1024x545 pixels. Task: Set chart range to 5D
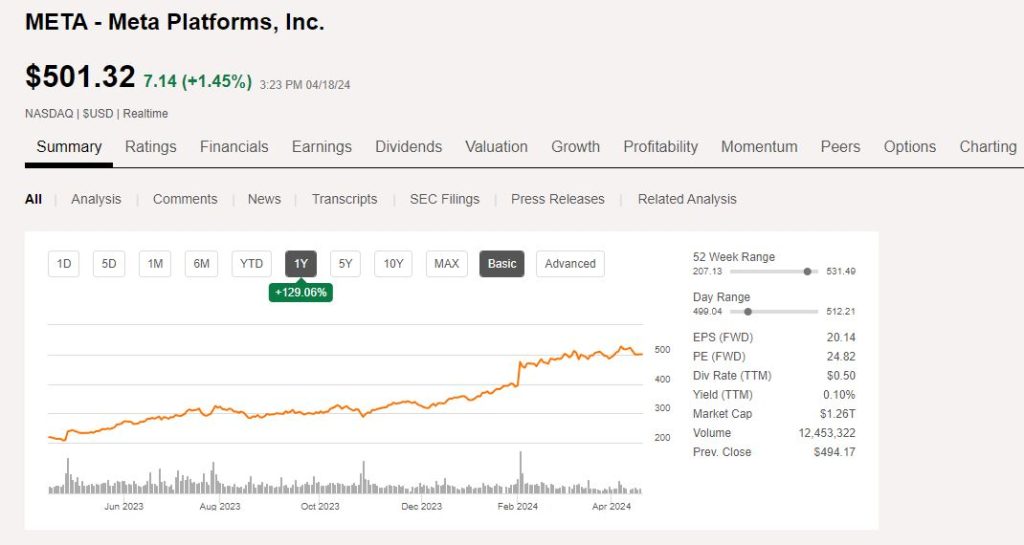tap(108, 264)
